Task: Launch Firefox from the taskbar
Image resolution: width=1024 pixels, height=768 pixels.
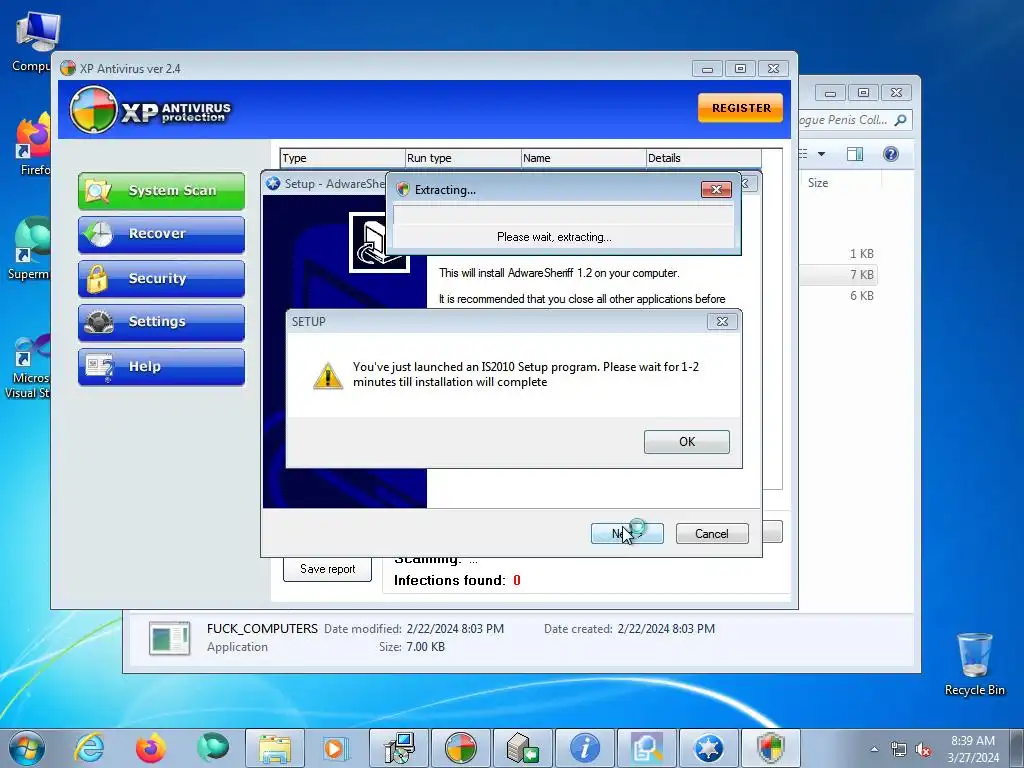Action: coord(150,748)
